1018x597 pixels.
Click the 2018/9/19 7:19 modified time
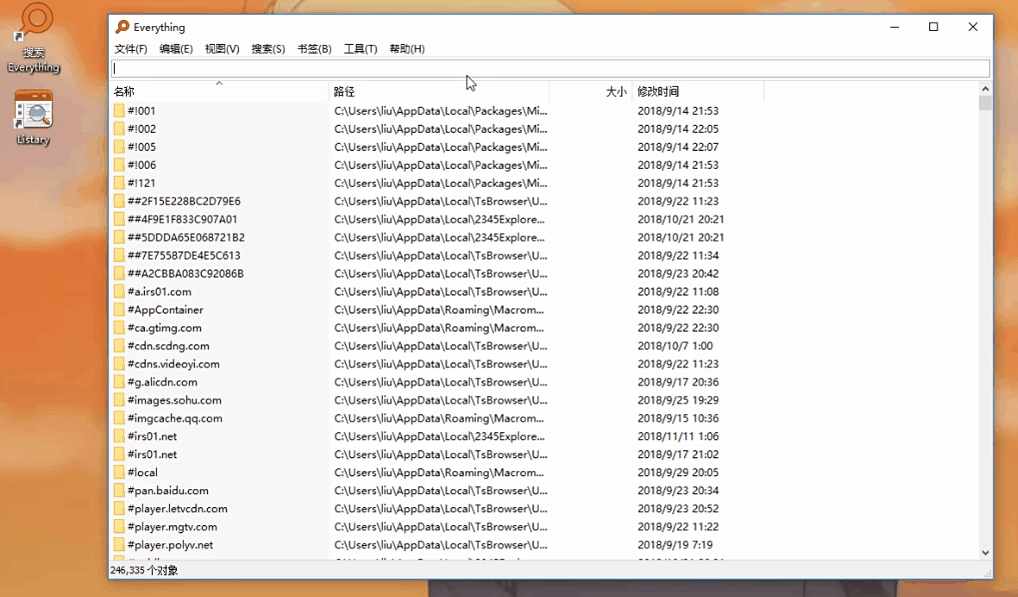coord(675,545)
